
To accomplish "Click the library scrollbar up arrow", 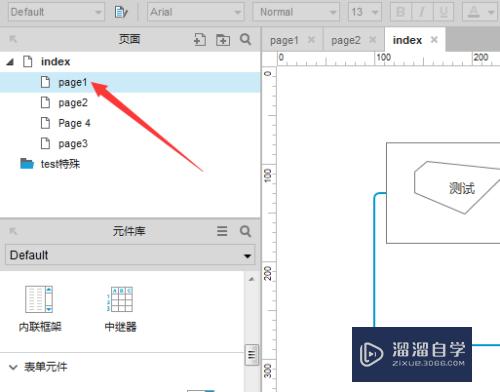I will click(252, 279).
